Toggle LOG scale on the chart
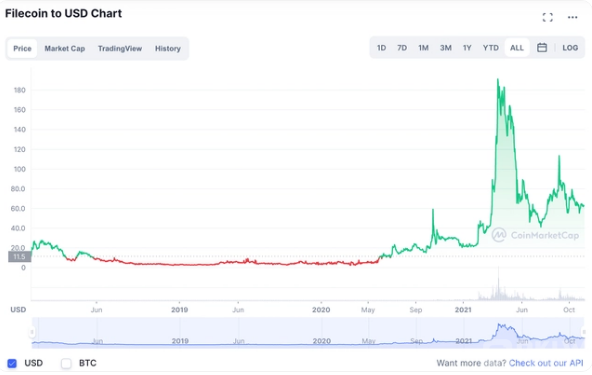The image size is (592, 375). point(570,48)
